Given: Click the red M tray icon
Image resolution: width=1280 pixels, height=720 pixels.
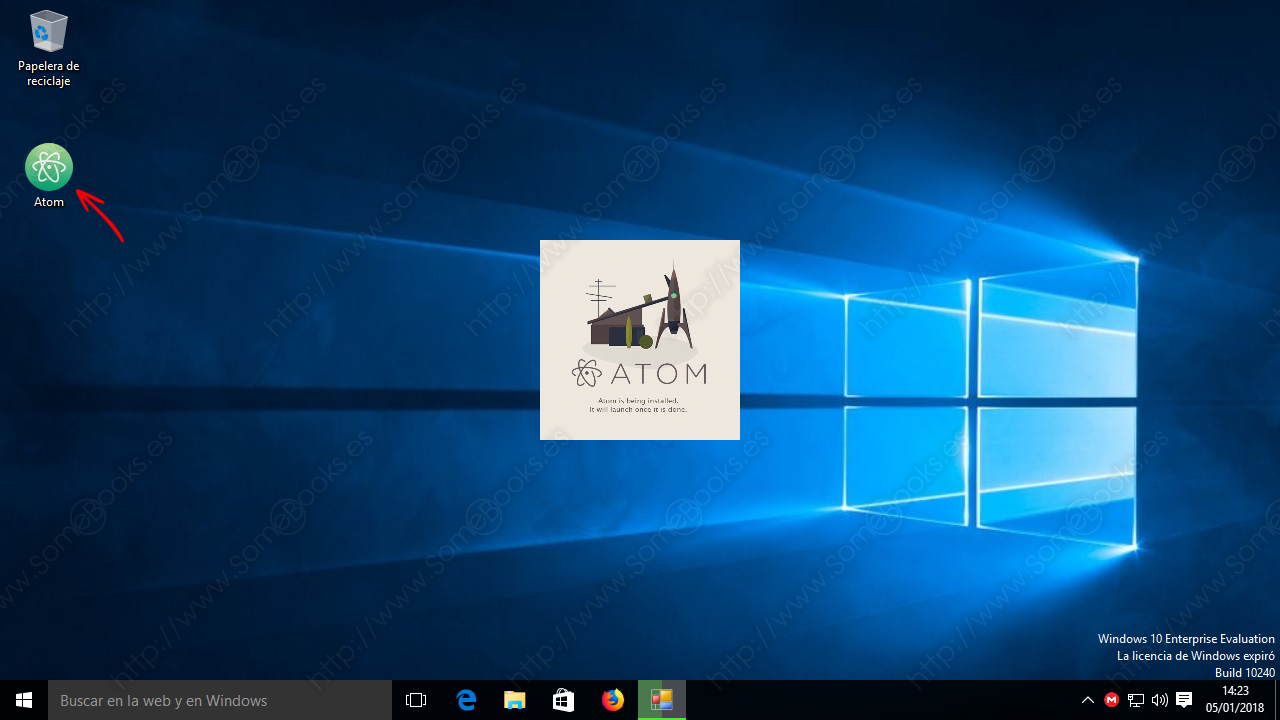Looking at the screenshot, I should coord(1111,700).
